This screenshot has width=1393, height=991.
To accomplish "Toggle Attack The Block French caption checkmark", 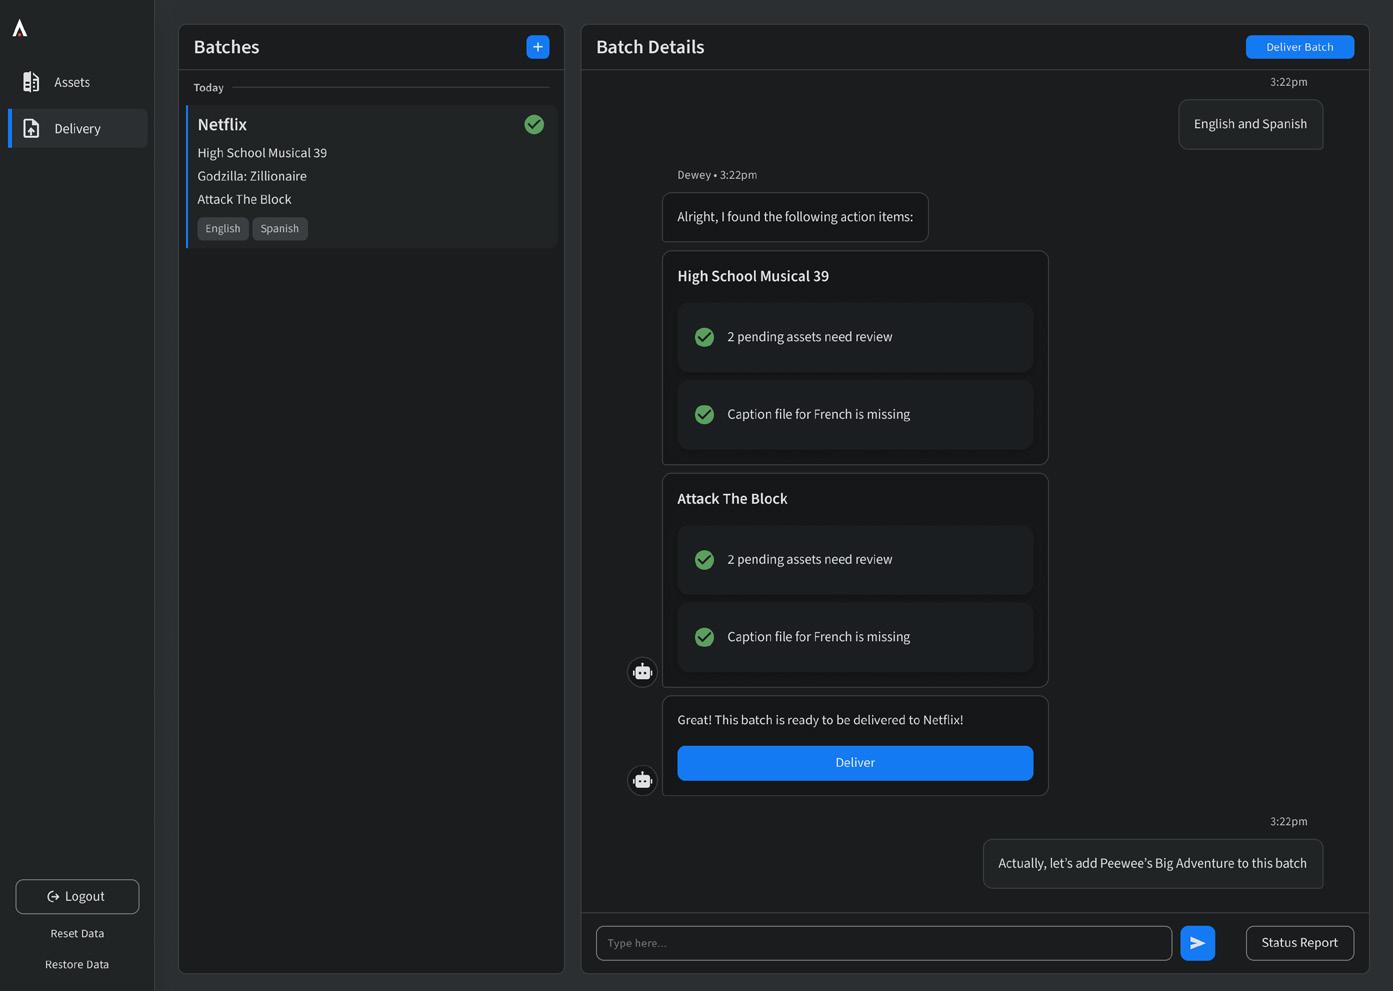I will pos(705,637).
